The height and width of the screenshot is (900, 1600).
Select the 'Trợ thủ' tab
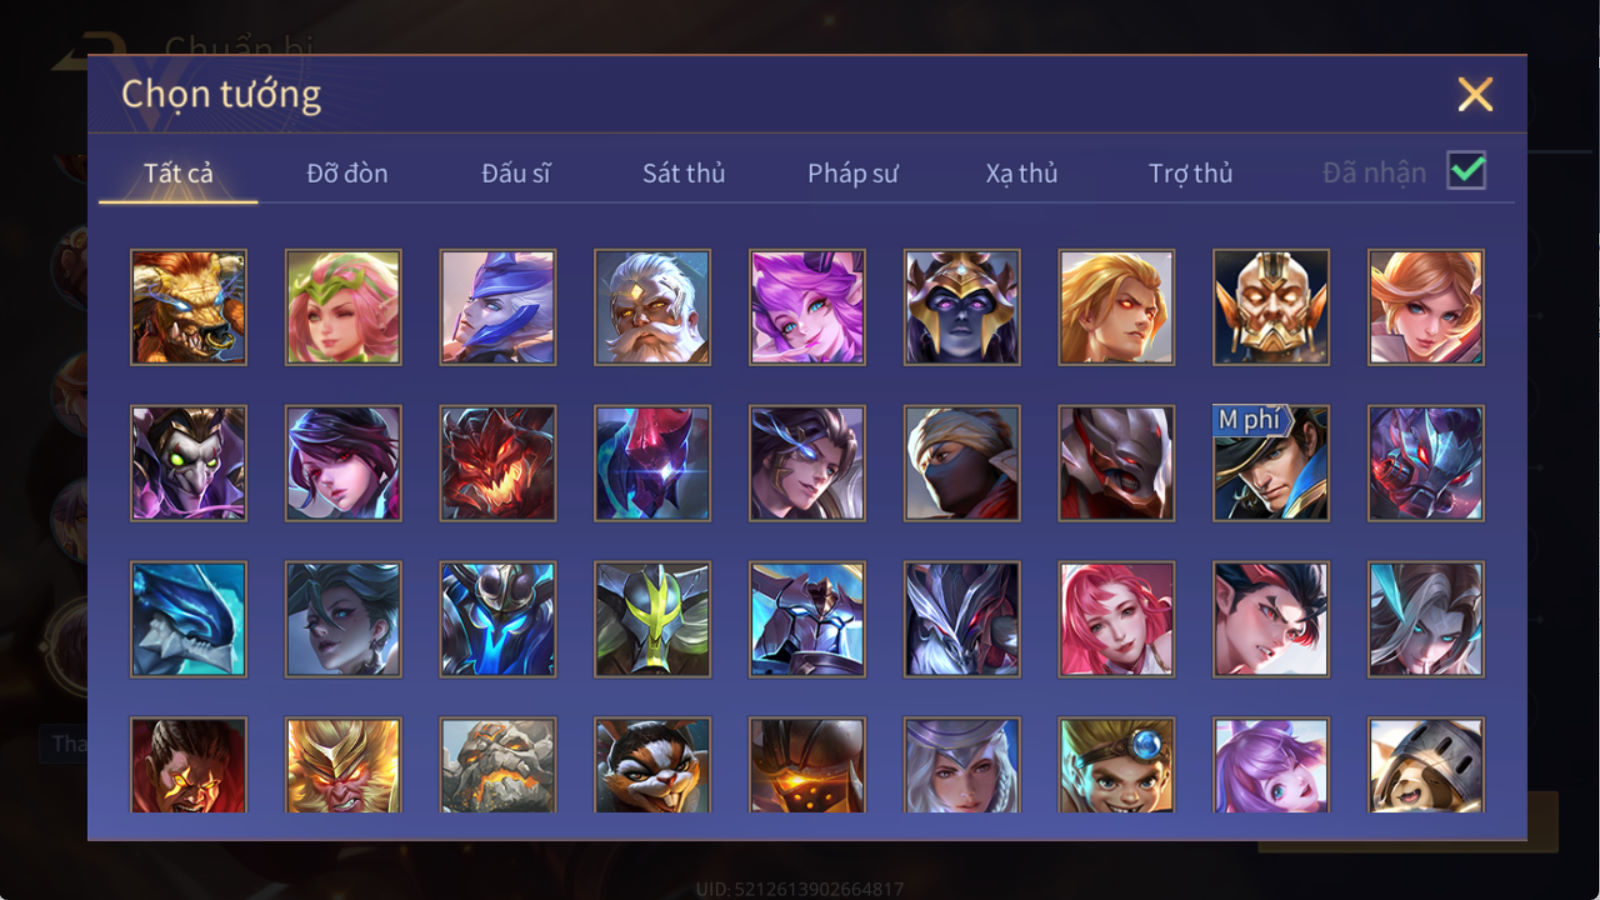point(1190,174)
